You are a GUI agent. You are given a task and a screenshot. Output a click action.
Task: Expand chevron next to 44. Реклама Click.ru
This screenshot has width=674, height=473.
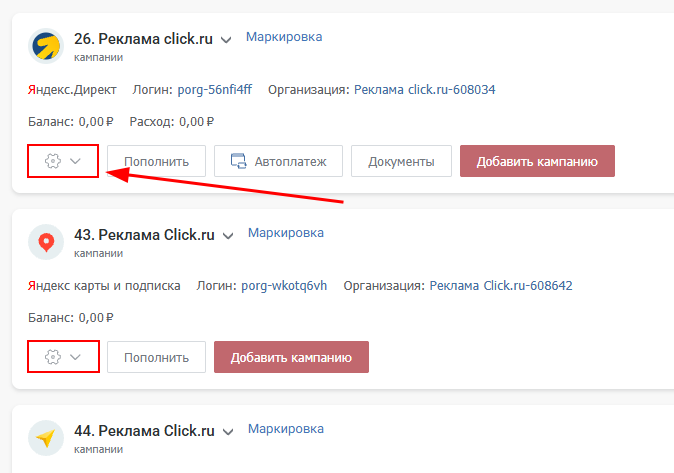(229, 432)
